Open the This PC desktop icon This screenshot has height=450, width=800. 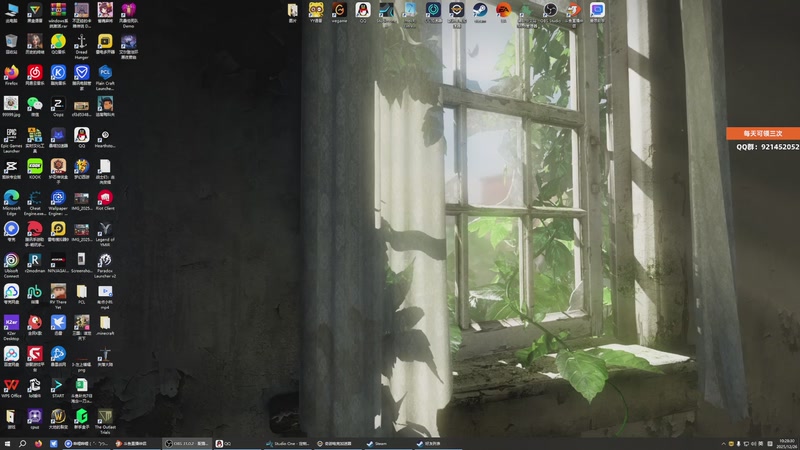pos(11,13)
